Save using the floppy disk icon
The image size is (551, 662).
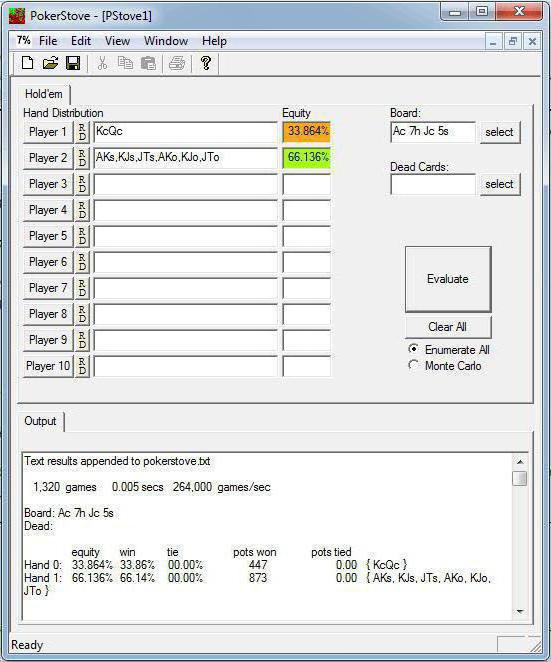point(73,63)
